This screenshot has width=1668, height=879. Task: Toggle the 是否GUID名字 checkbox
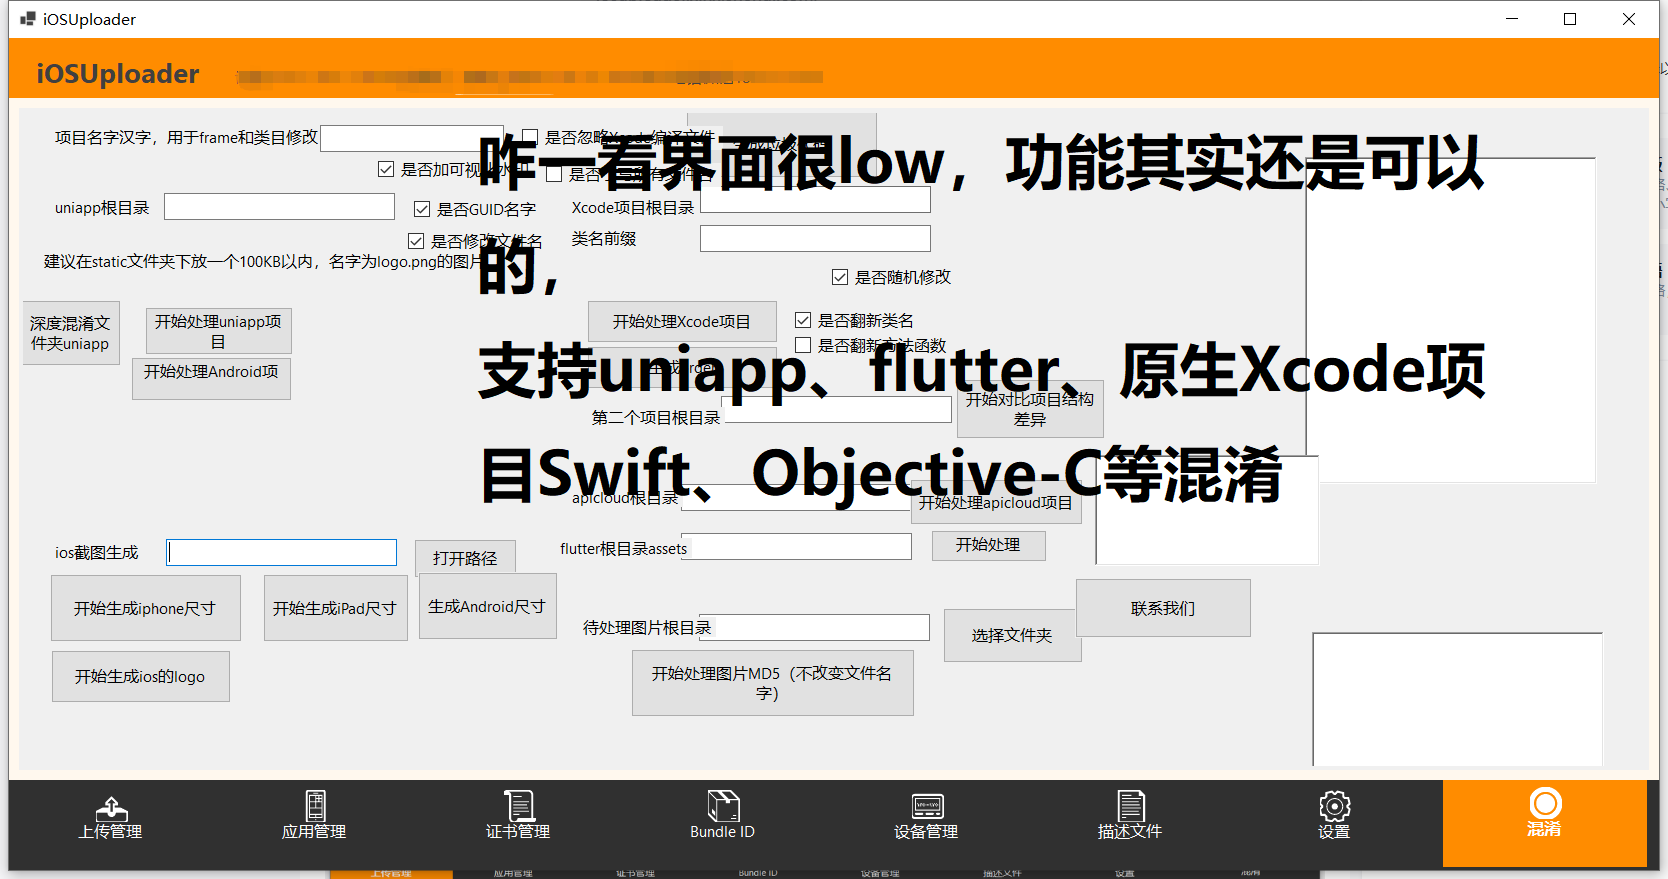pos(422,209)
